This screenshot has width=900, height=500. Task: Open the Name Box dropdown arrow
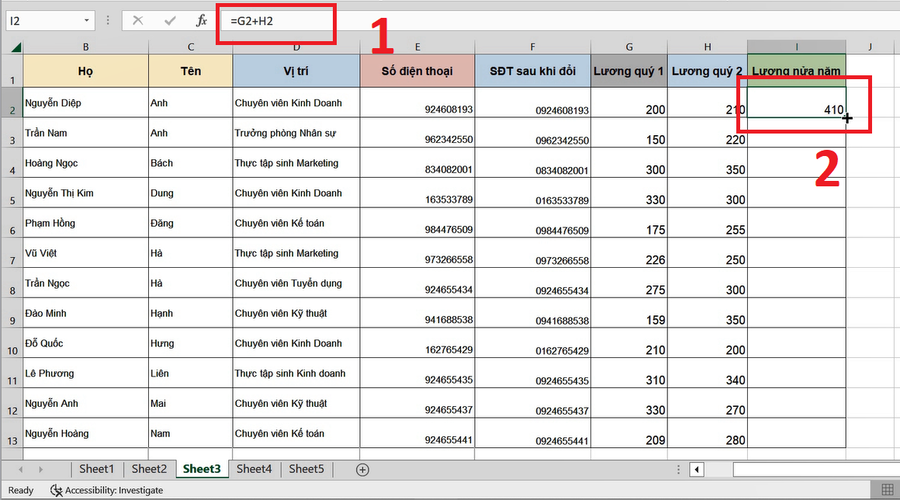tap(86, 21)
